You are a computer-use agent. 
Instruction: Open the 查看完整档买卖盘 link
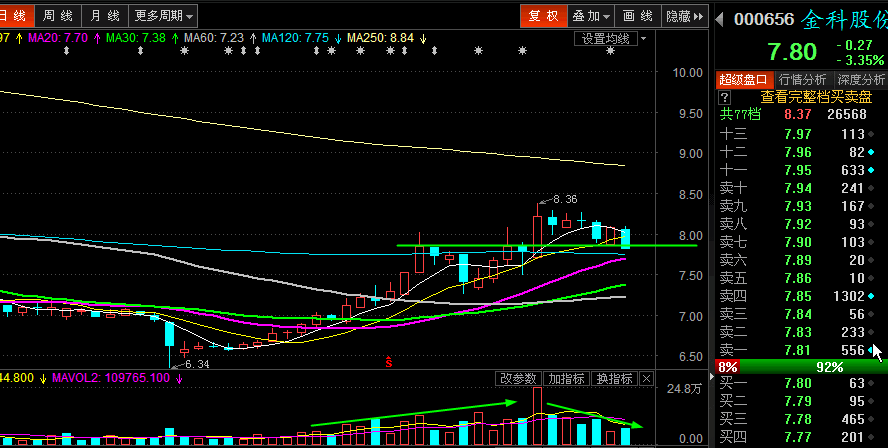pyautogui.click(x=816, y=97)
